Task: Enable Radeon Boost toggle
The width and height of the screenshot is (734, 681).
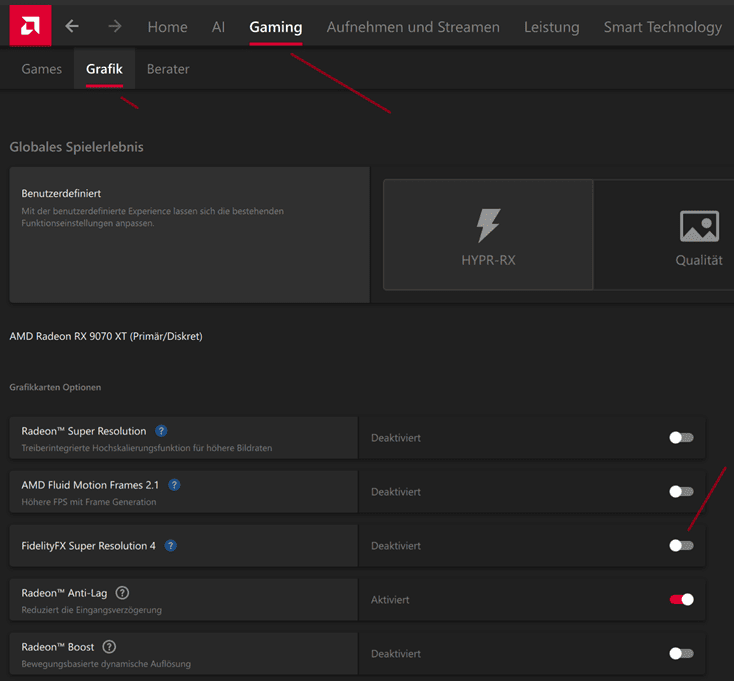Action: [x=681, y=653]
